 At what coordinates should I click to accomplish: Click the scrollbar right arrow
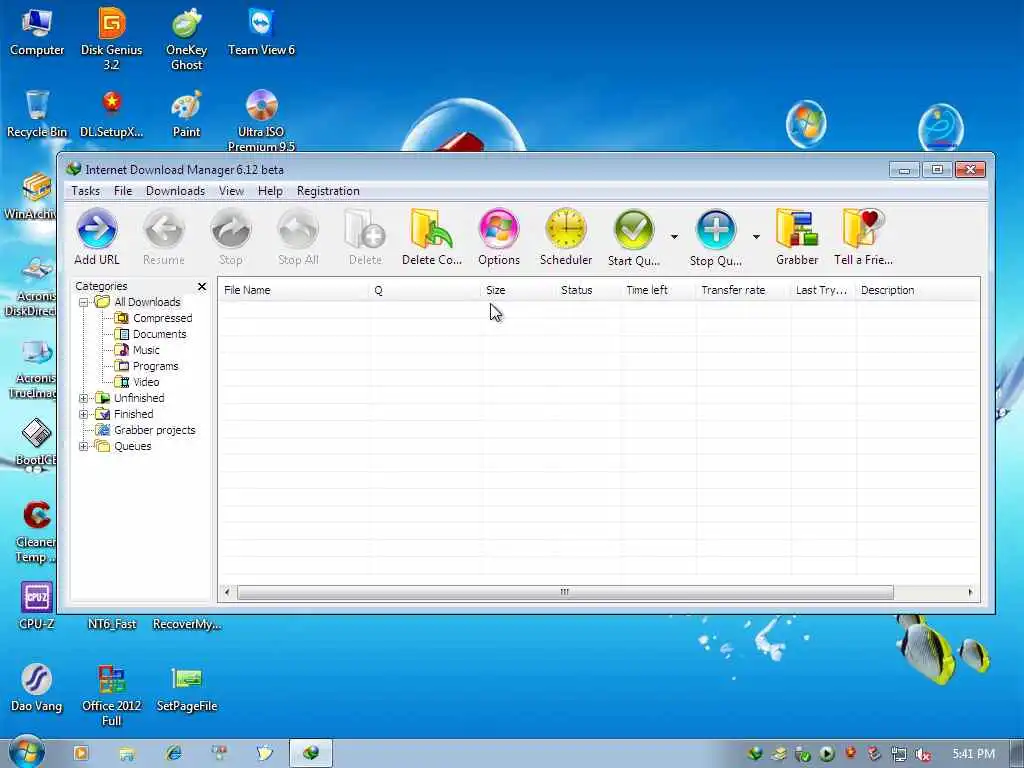[x=970, y=592]
